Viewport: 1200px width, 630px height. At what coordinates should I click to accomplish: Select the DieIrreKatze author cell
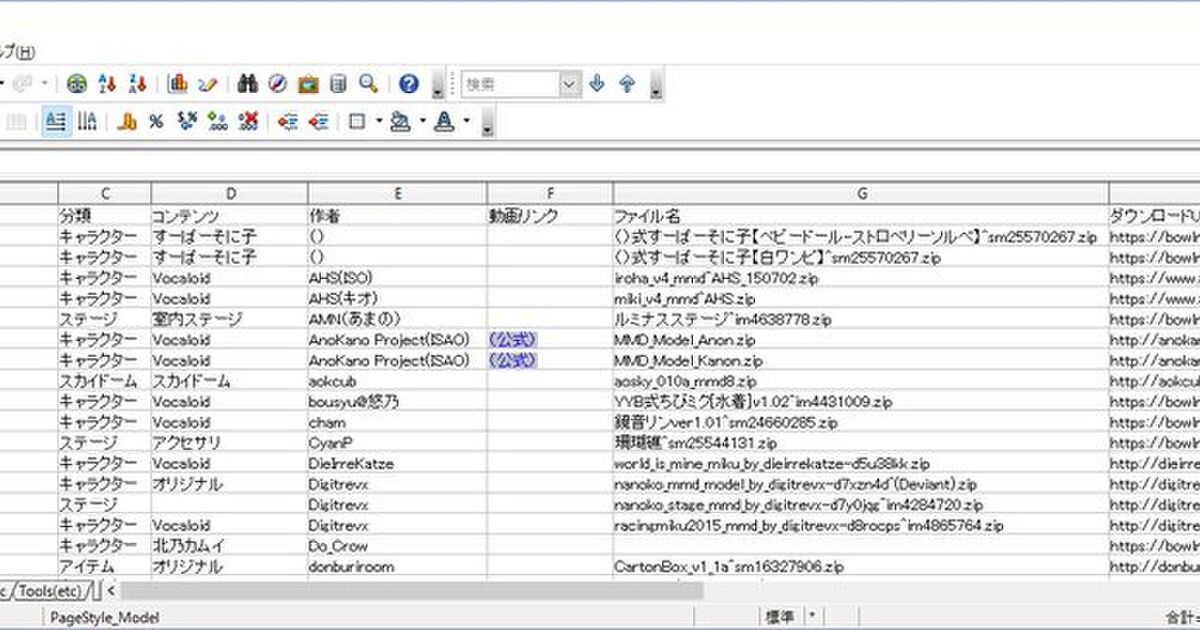pyautogui.click(x=397, y=463)
